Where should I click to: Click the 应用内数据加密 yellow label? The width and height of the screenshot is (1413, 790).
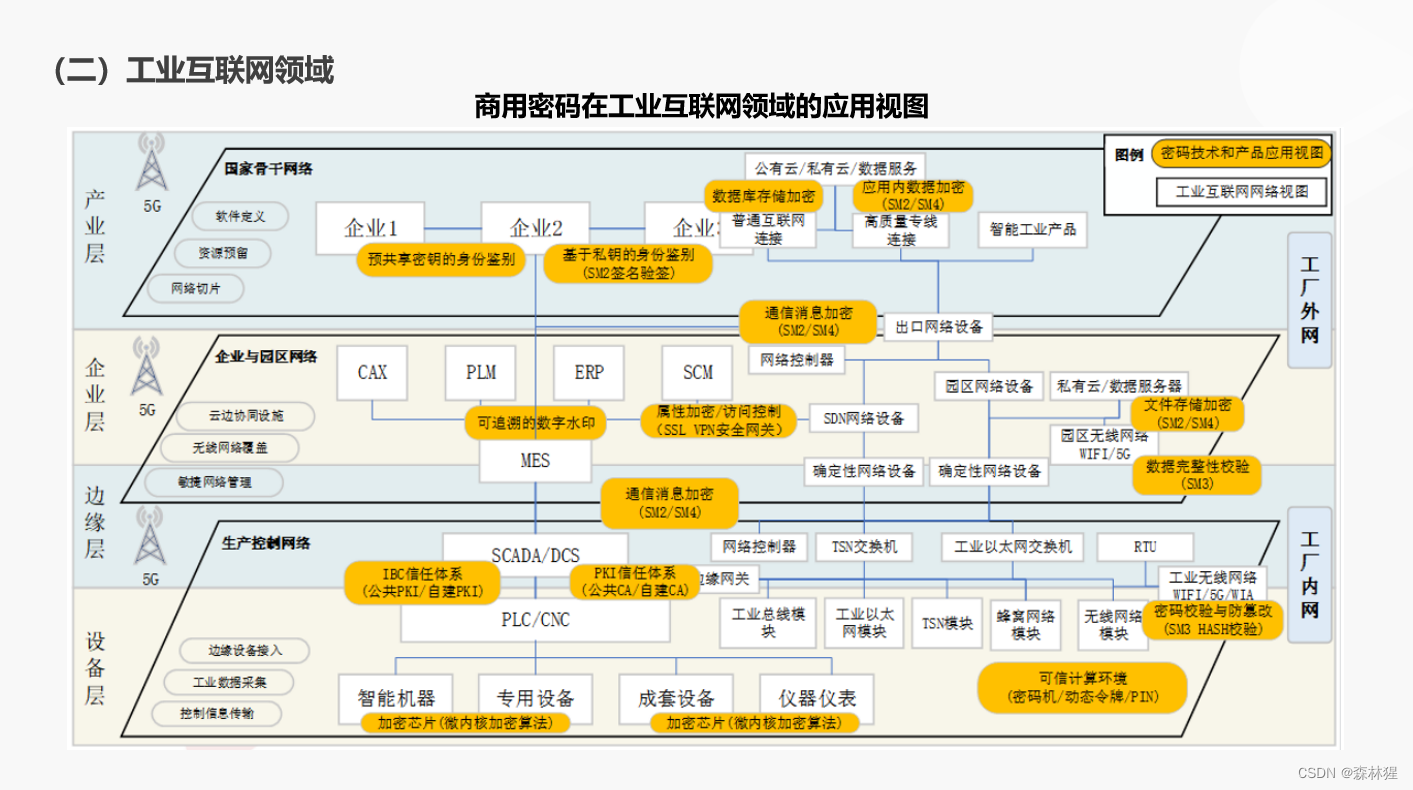point(913,195)
